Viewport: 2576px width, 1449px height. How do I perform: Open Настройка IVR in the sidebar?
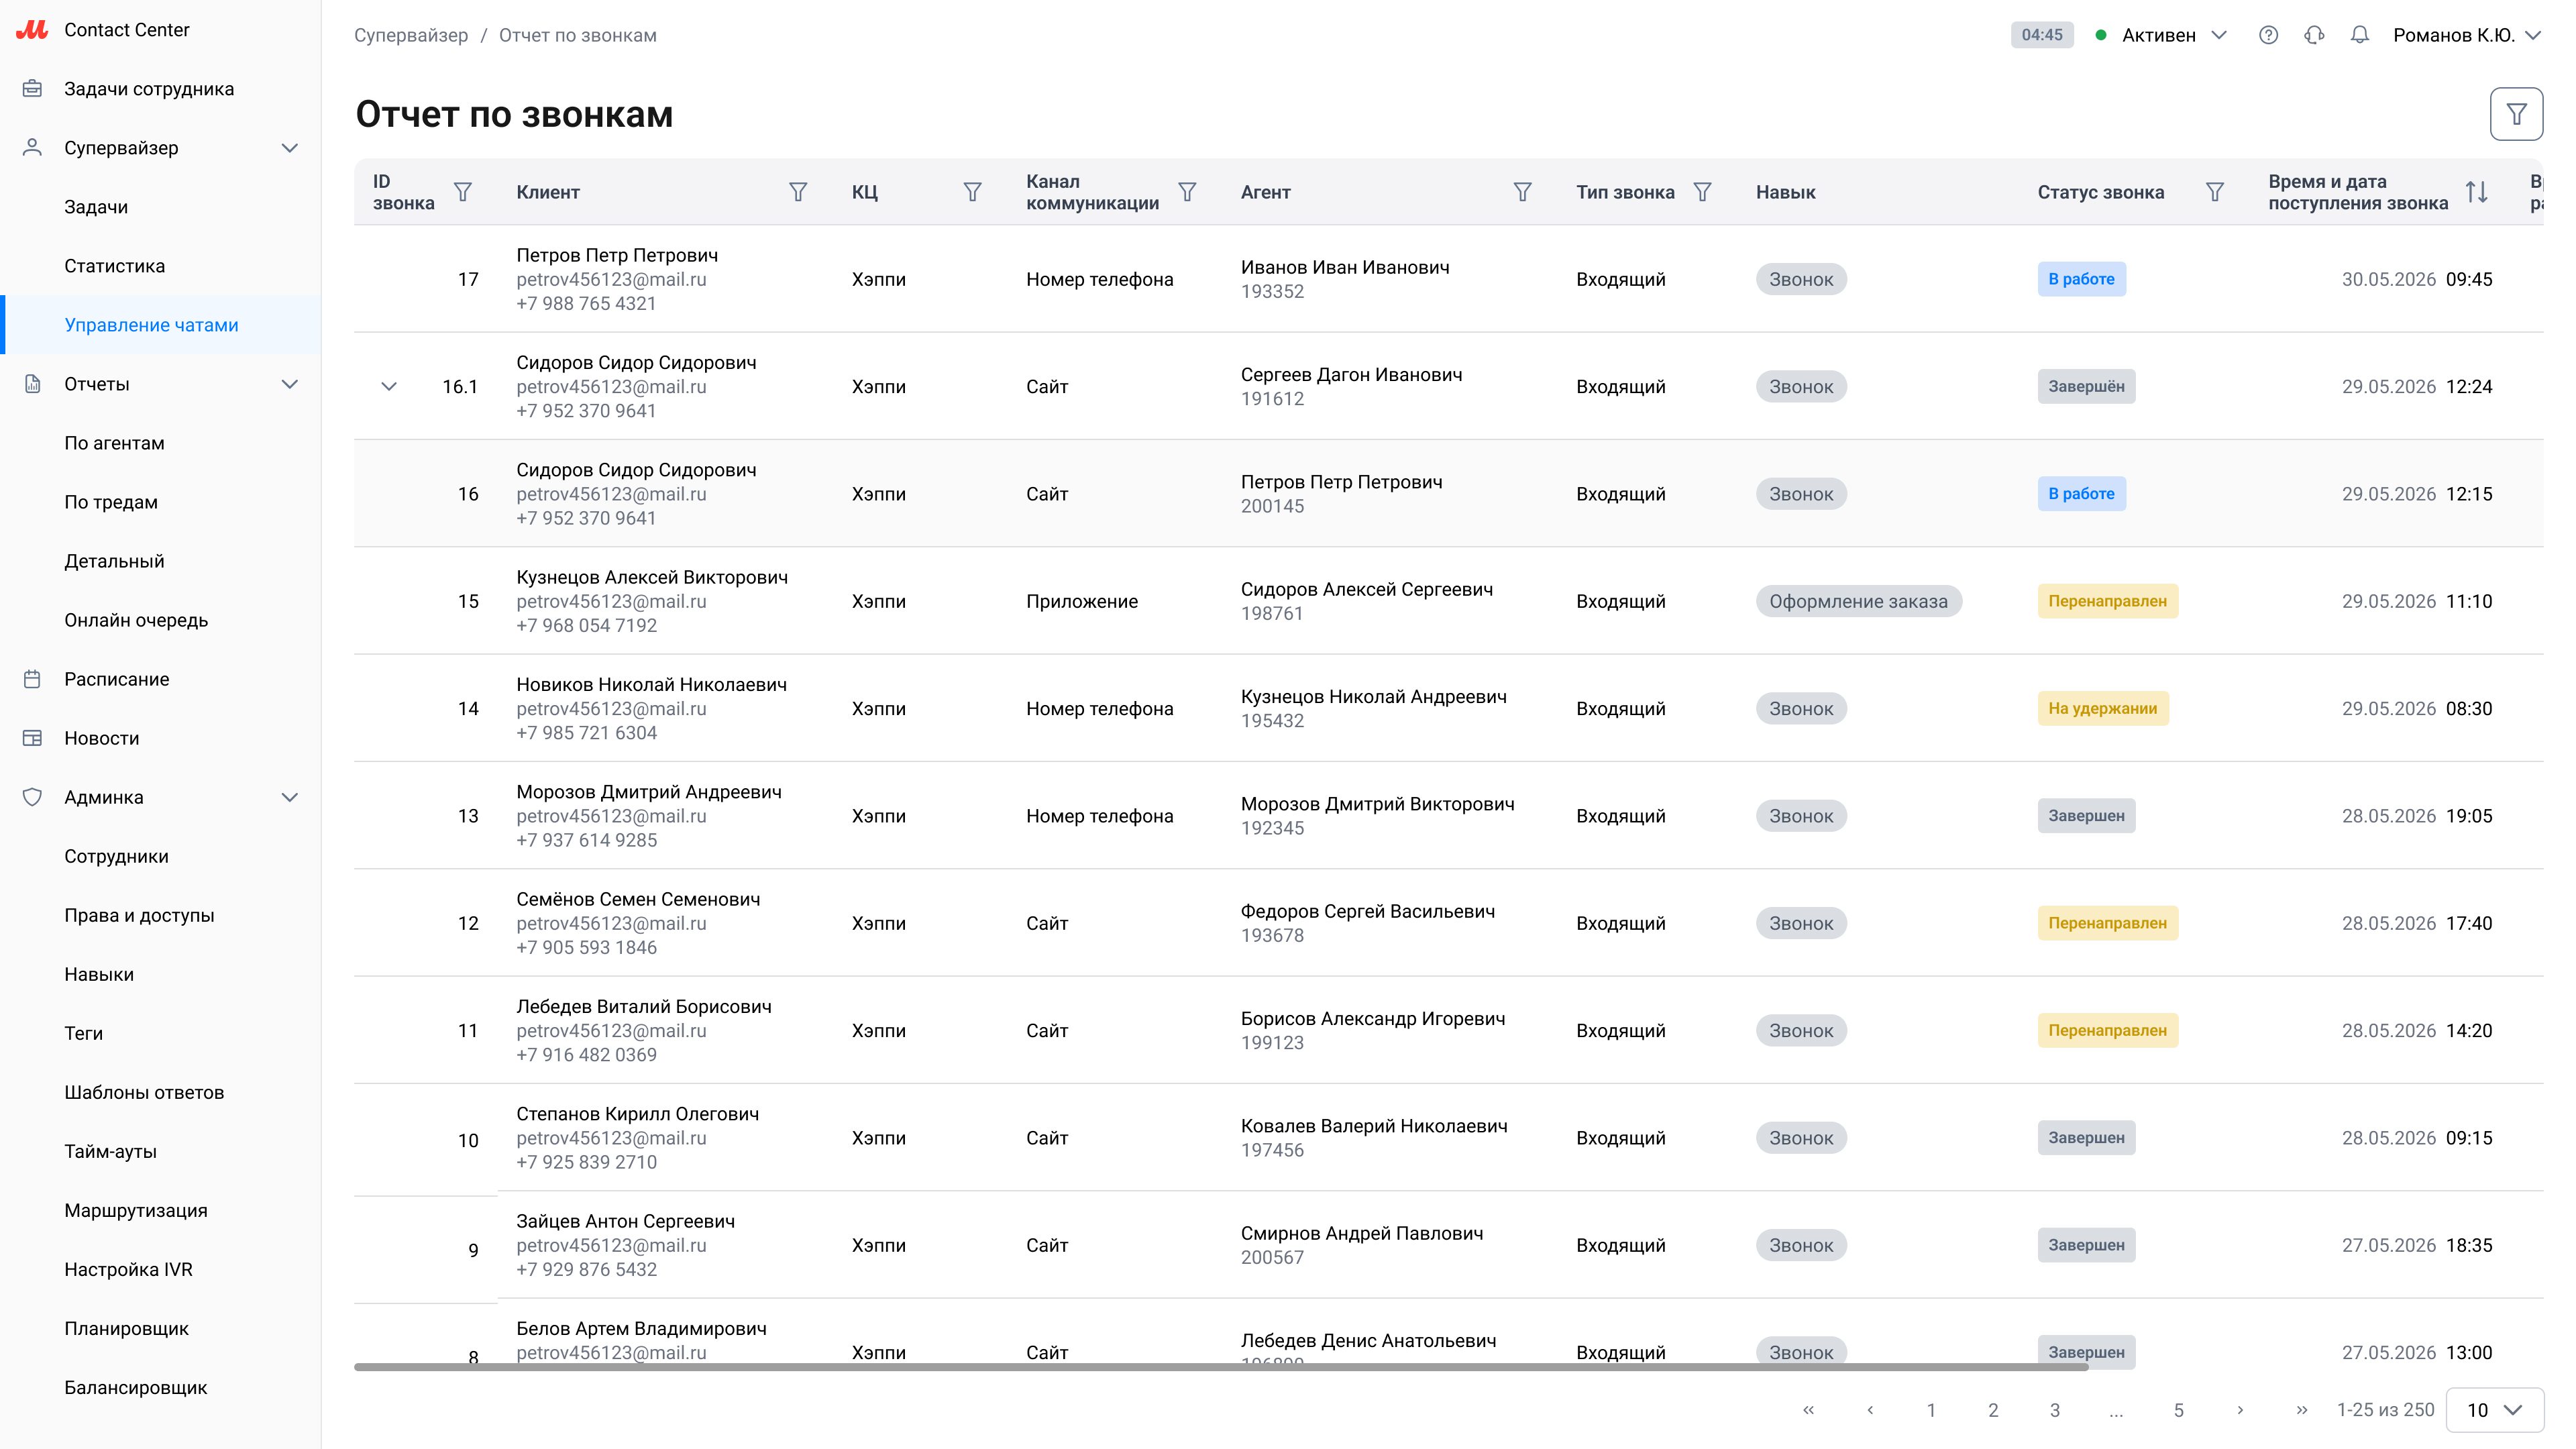click(x=128, y=1269)
